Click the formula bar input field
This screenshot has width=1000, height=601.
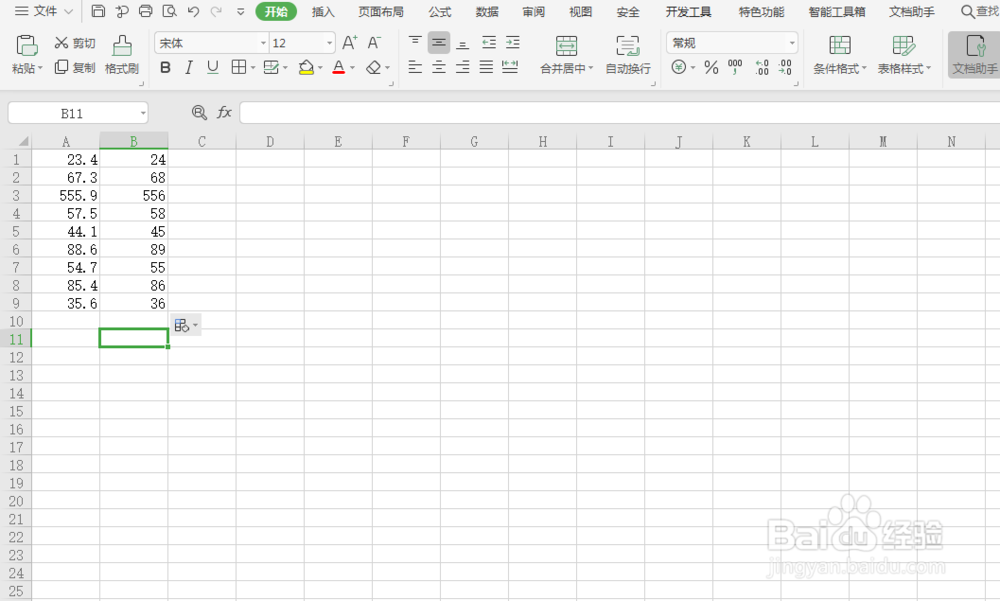coord(620,113)
